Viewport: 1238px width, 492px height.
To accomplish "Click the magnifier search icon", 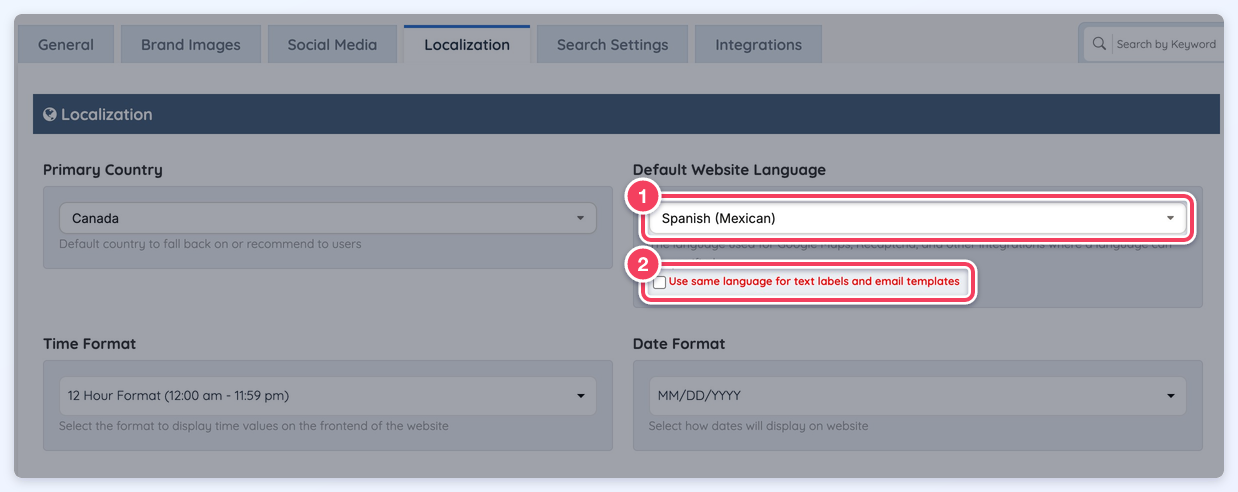I will pyautogui.click(x=1099, y=44).
